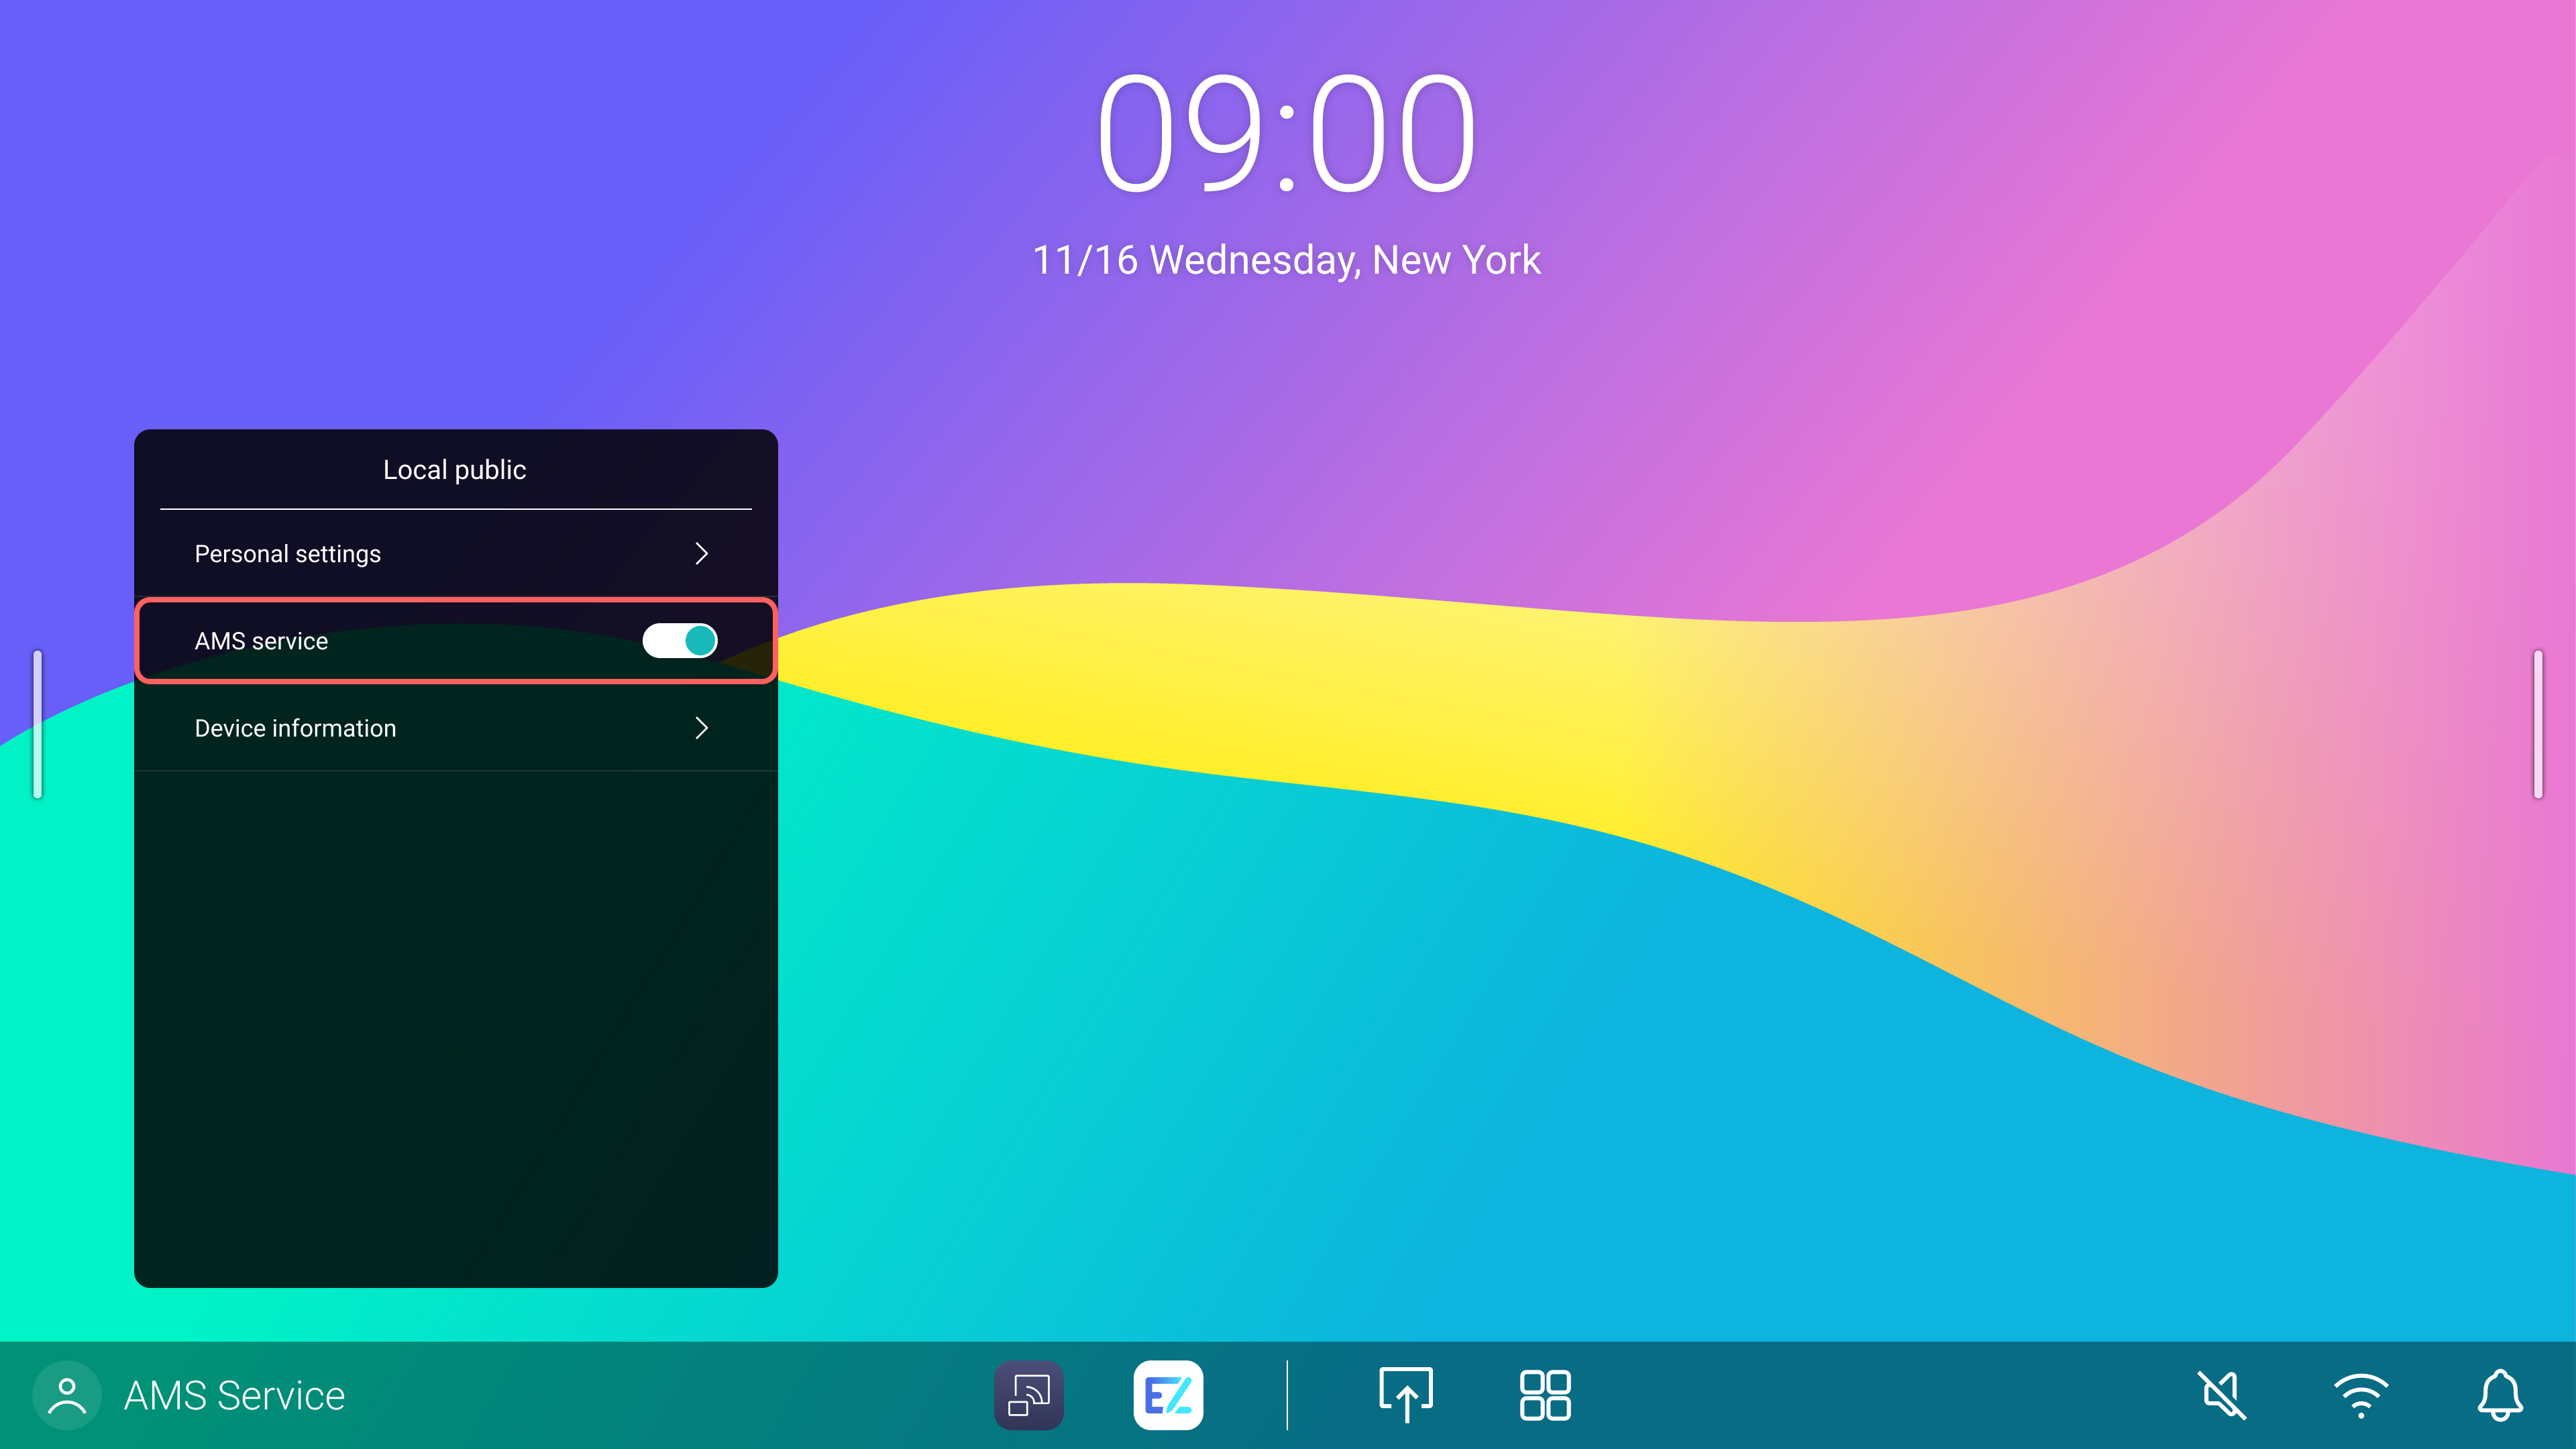Open the all apps launcher grid
The width and height of the screenshot is (2576, 1449).
[x=1544, y=1394]
